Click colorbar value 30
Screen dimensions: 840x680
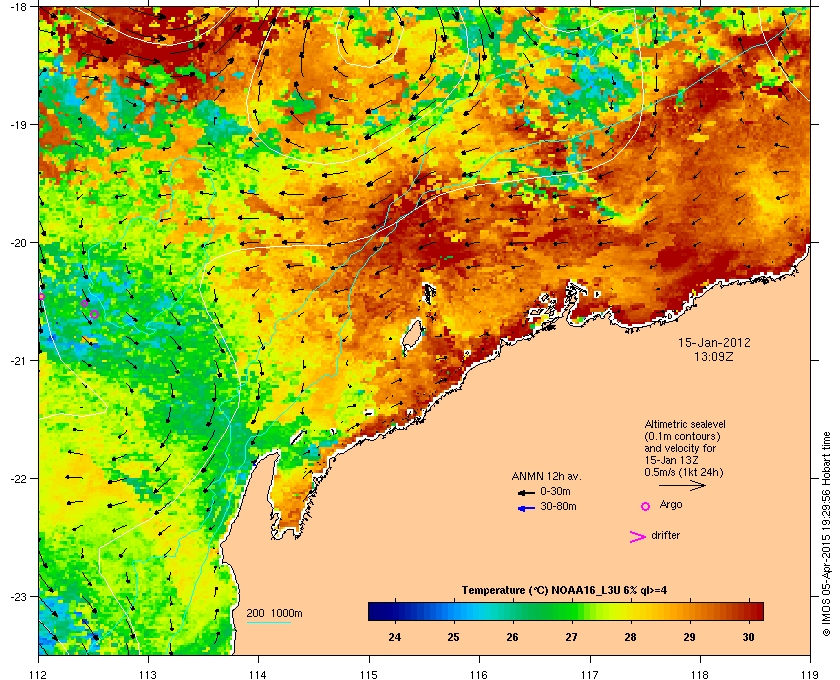pyautogui.click(x=748, y=637)
